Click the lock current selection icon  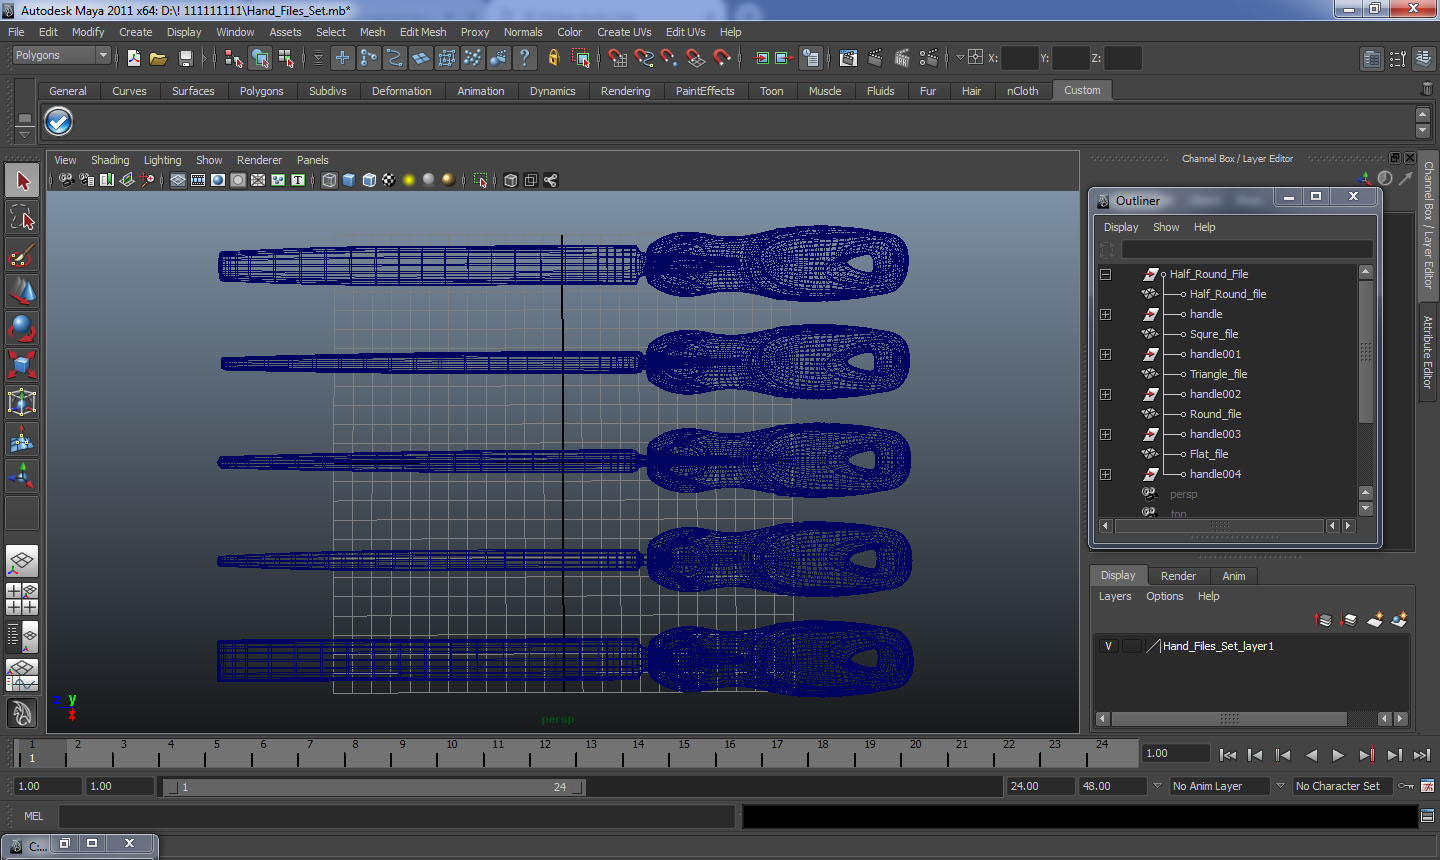coord(553,58)
